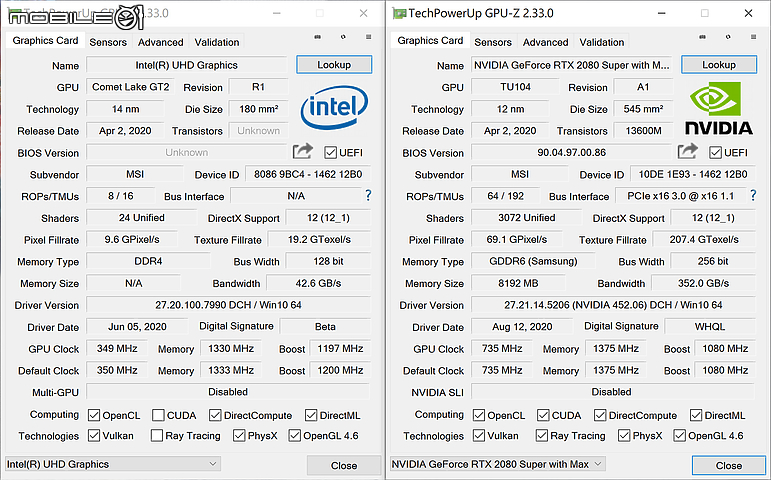Click the Digital Signature value WHQL
Viewport: 771px width, 480px height.
tap(710, 327)
